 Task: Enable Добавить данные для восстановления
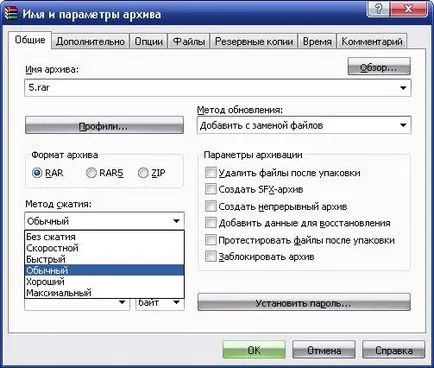(x=211, y=223)
